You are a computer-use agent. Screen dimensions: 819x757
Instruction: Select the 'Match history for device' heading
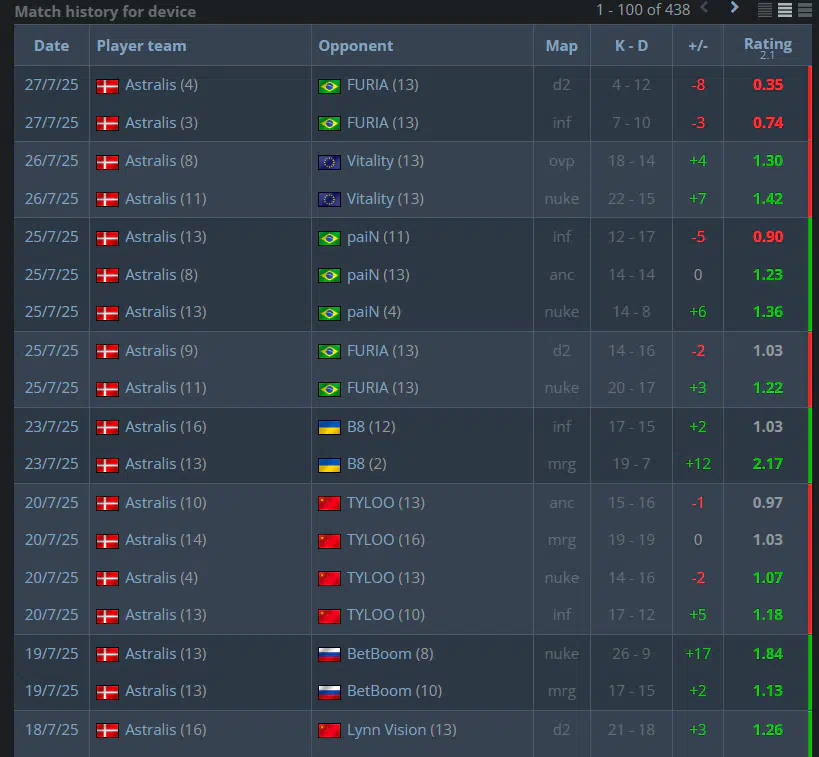click(105, 11)
